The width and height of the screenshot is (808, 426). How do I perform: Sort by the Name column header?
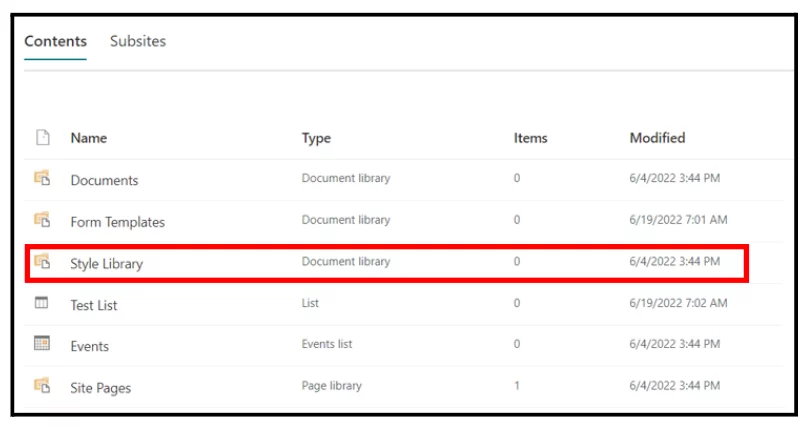click(x=88, y=138)
